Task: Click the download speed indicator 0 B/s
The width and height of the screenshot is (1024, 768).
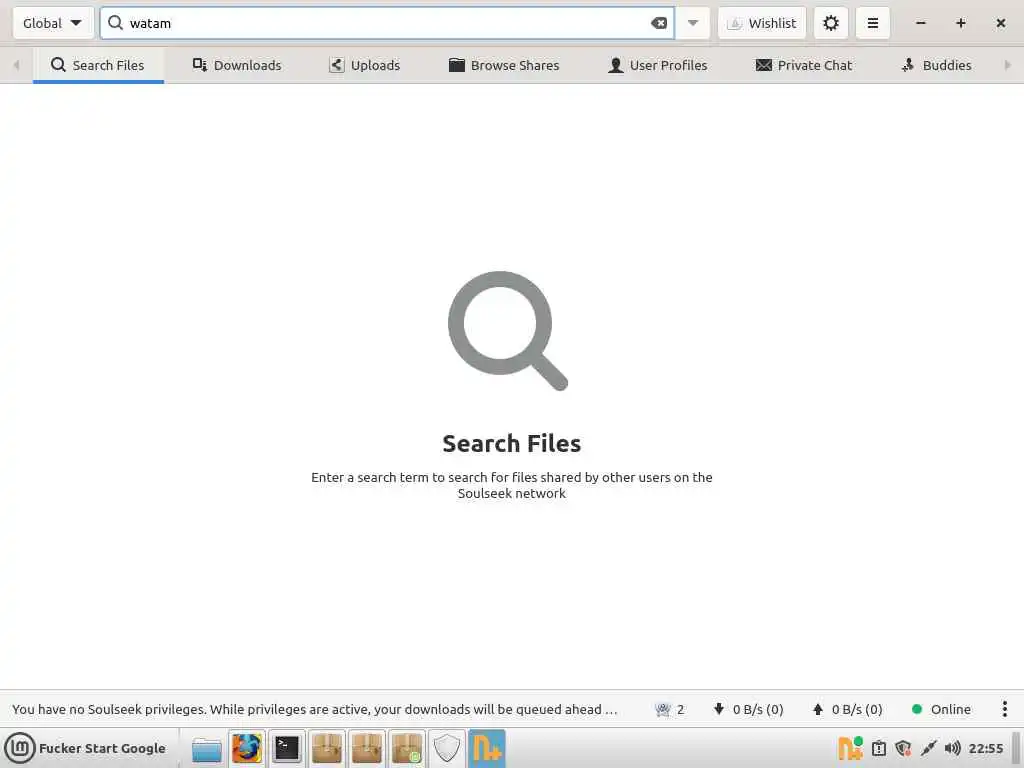Action: [748, 709]
